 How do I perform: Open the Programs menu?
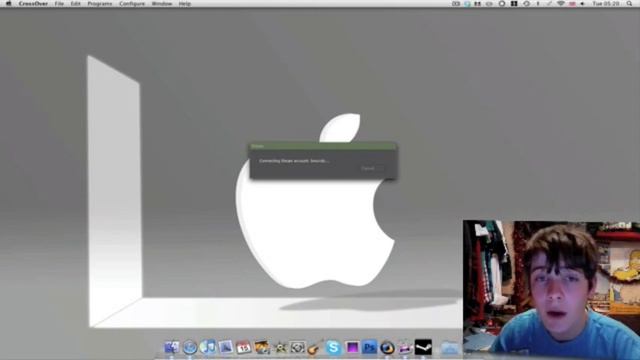pos(100,4)
